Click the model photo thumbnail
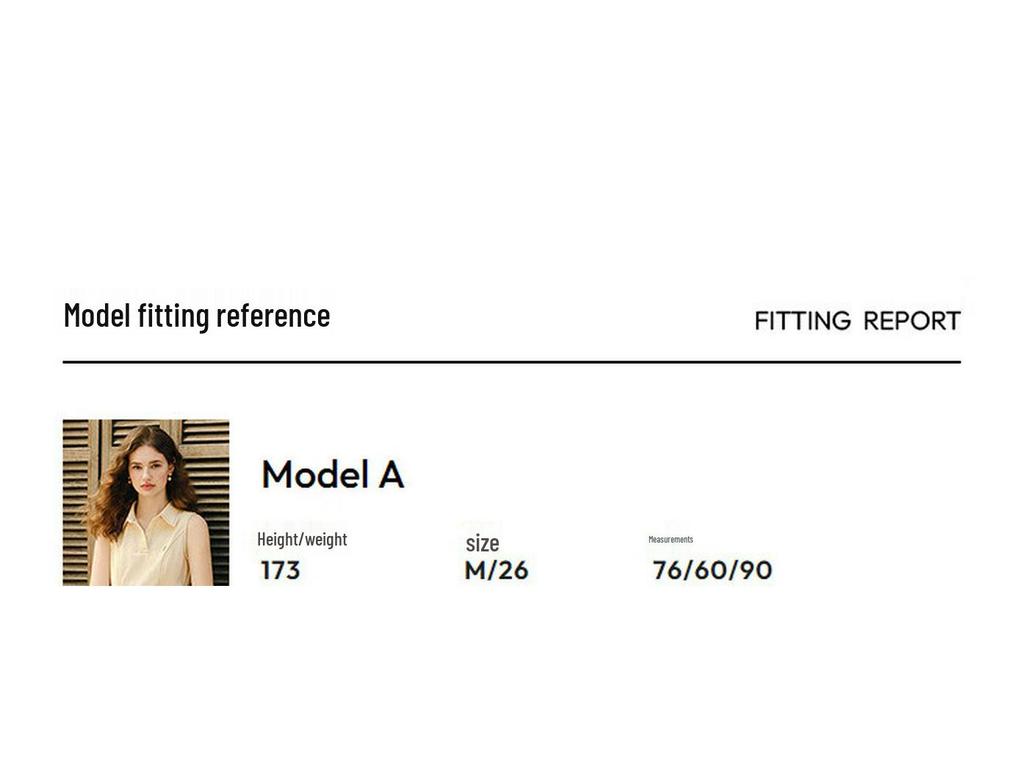The height and width of the screenshot is (768, 1024). (x=146, y=502)
